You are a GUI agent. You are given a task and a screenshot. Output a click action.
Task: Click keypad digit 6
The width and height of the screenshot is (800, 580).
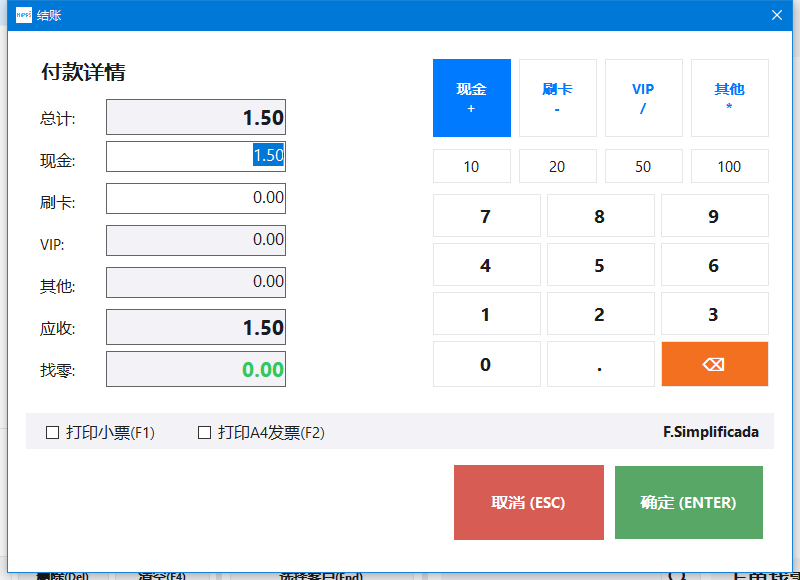(714, 265)
